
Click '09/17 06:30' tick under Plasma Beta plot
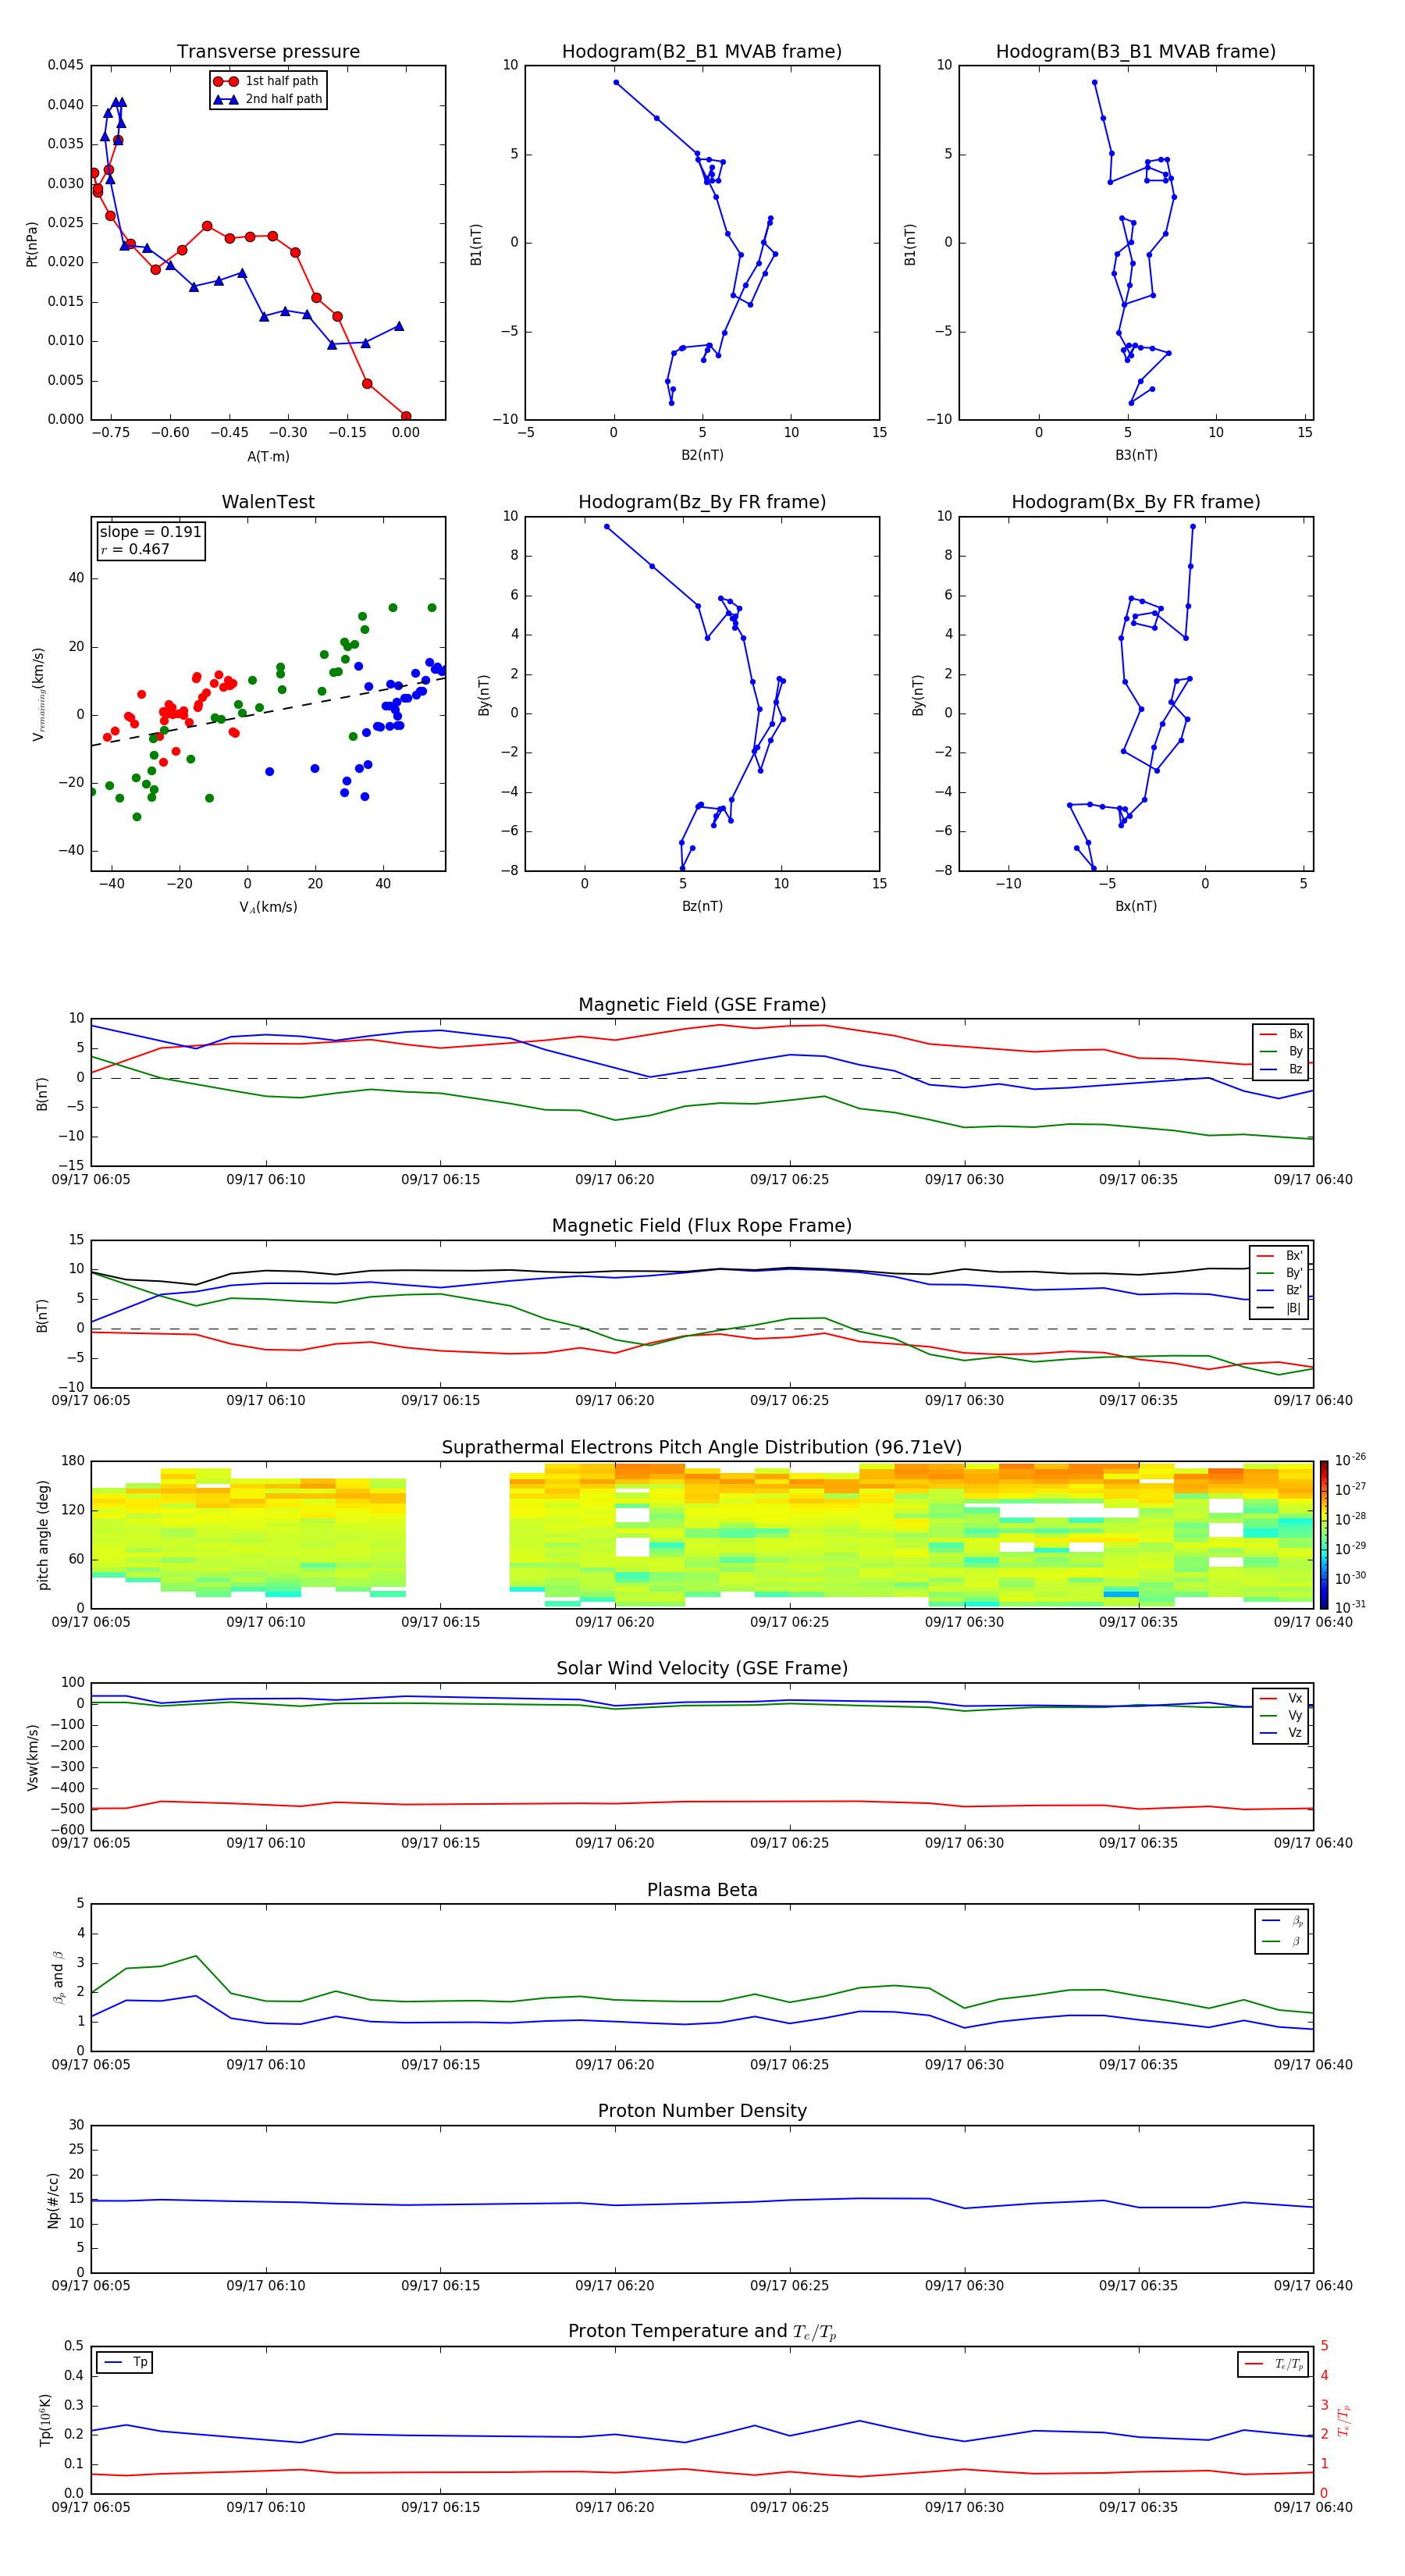(964, 2065)
